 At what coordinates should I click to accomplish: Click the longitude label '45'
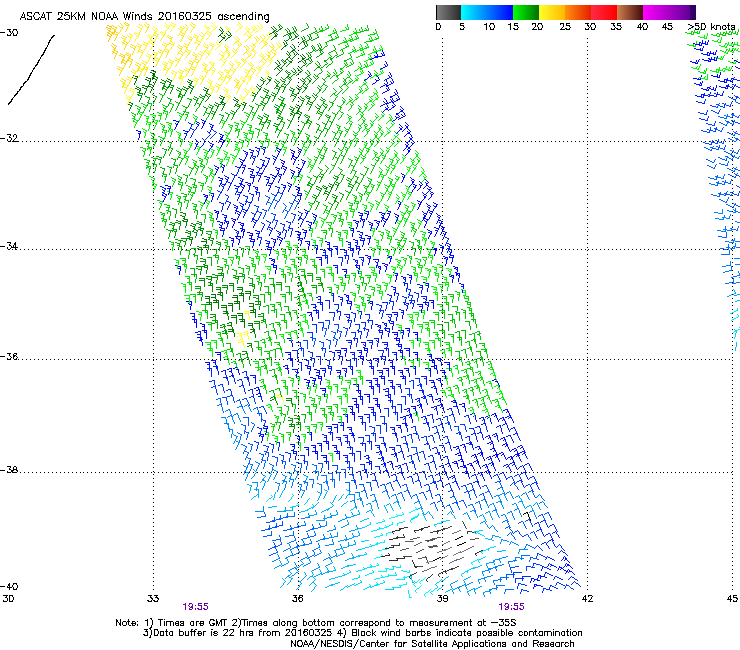732,599
